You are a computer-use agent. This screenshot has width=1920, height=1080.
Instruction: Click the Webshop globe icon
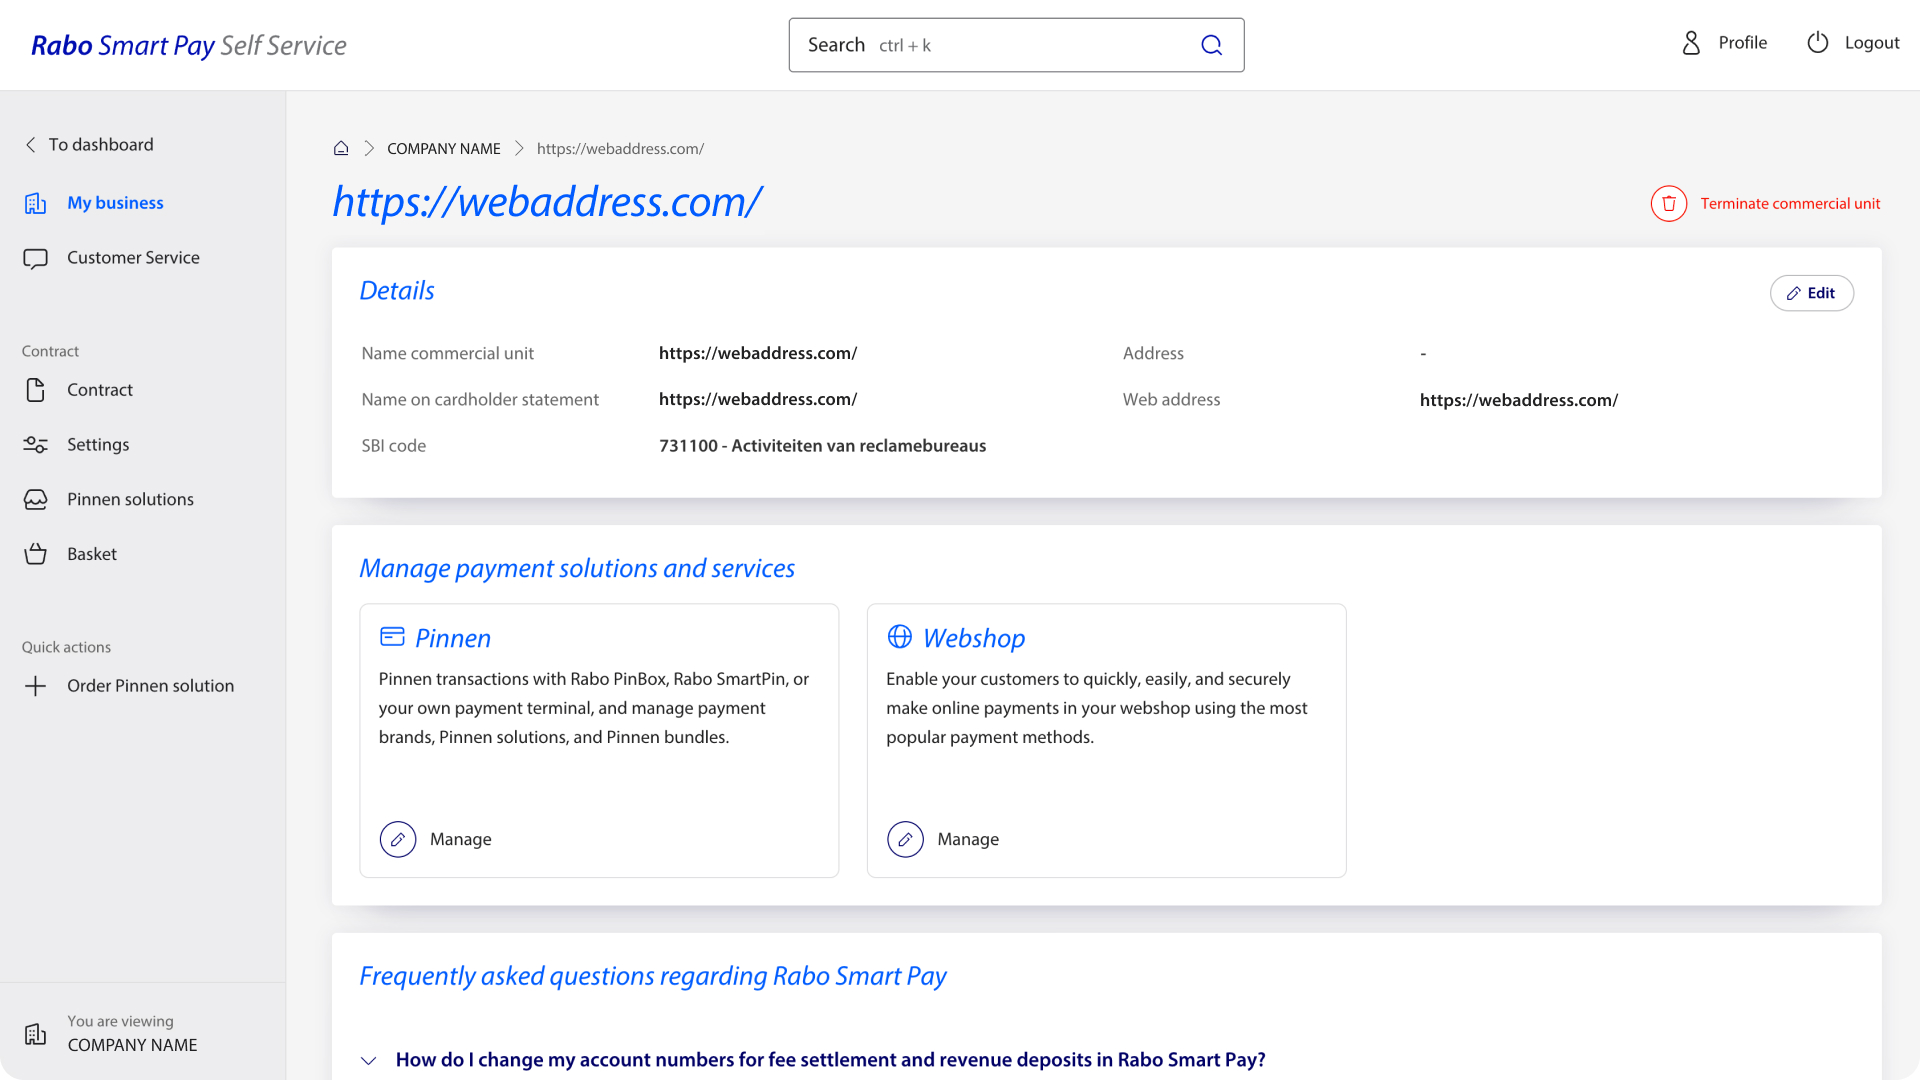[x=899, y=637]
